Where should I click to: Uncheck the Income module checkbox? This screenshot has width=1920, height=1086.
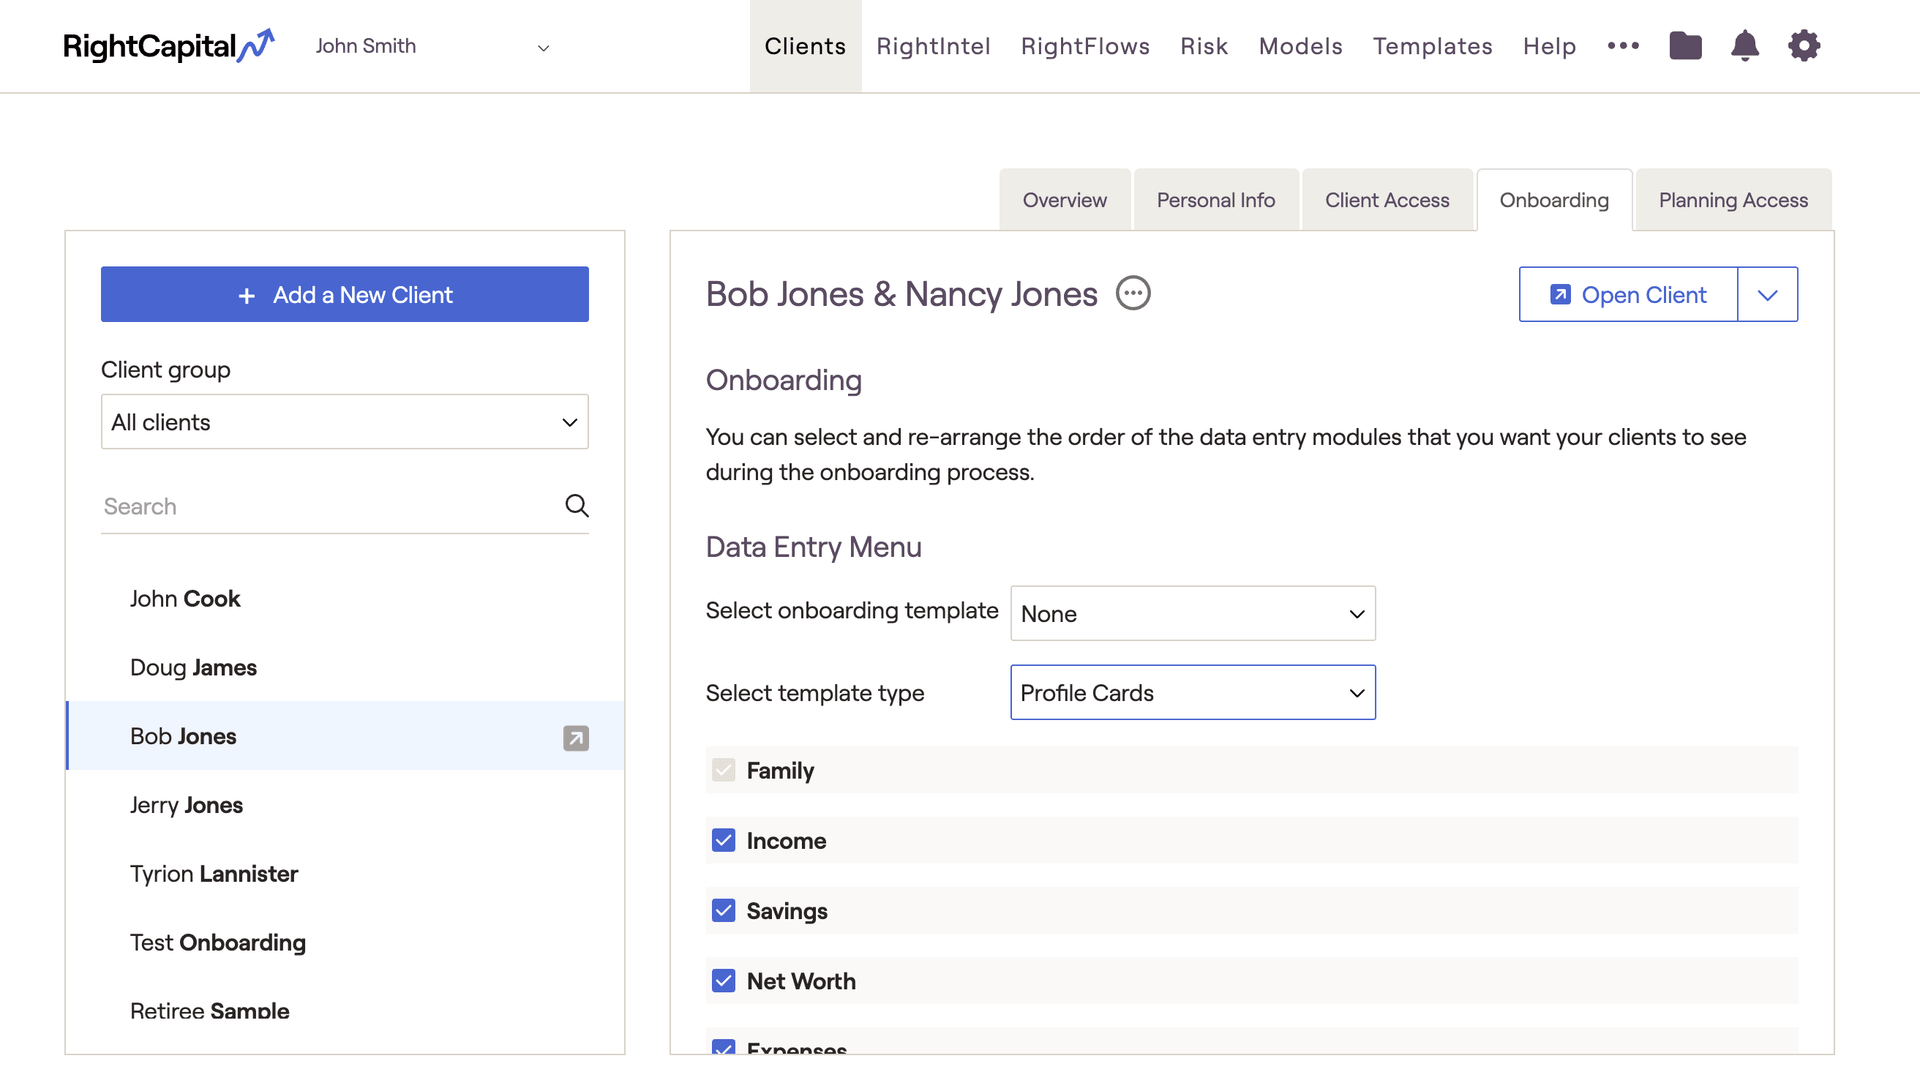[723, 840]
